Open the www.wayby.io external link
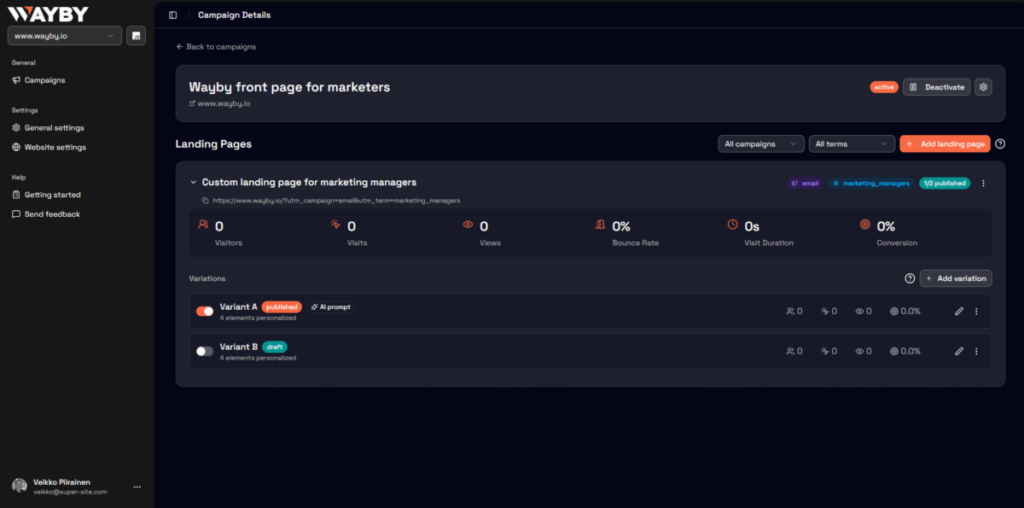This screenshot has width=1024, height=508. 219,103
